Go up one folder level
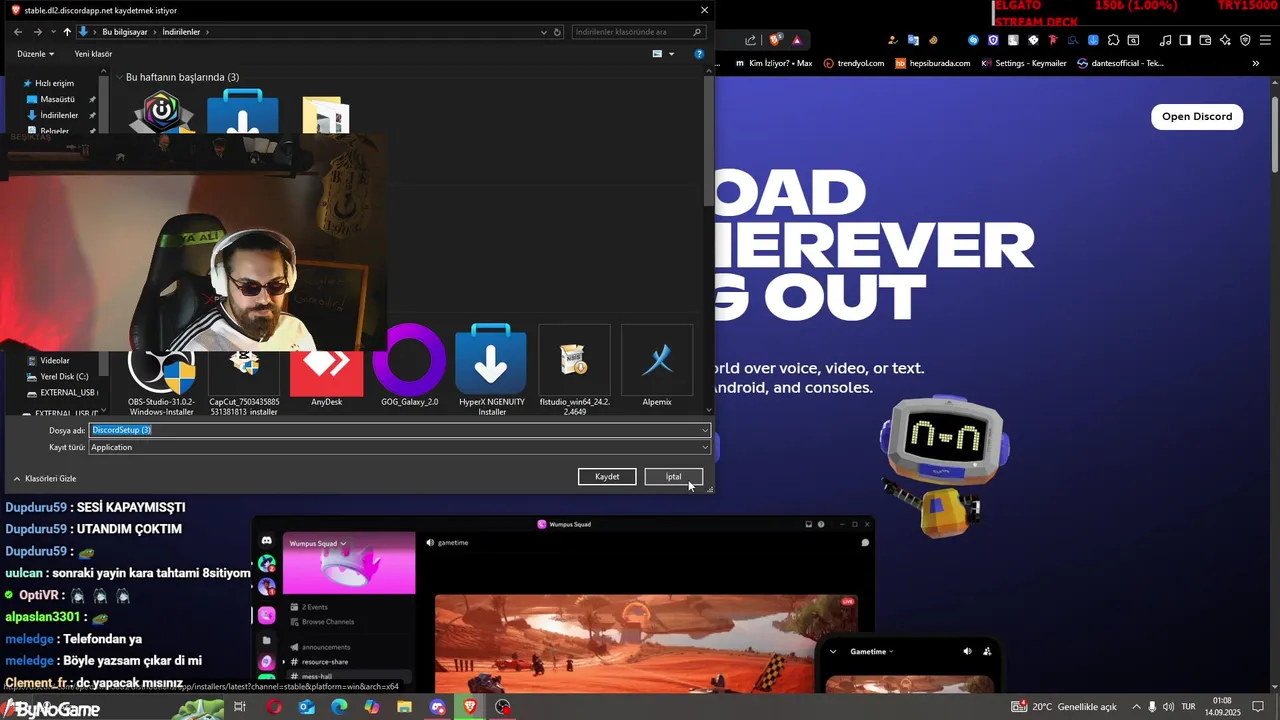This screenshot has width=1280, height=720. [67, 32]
